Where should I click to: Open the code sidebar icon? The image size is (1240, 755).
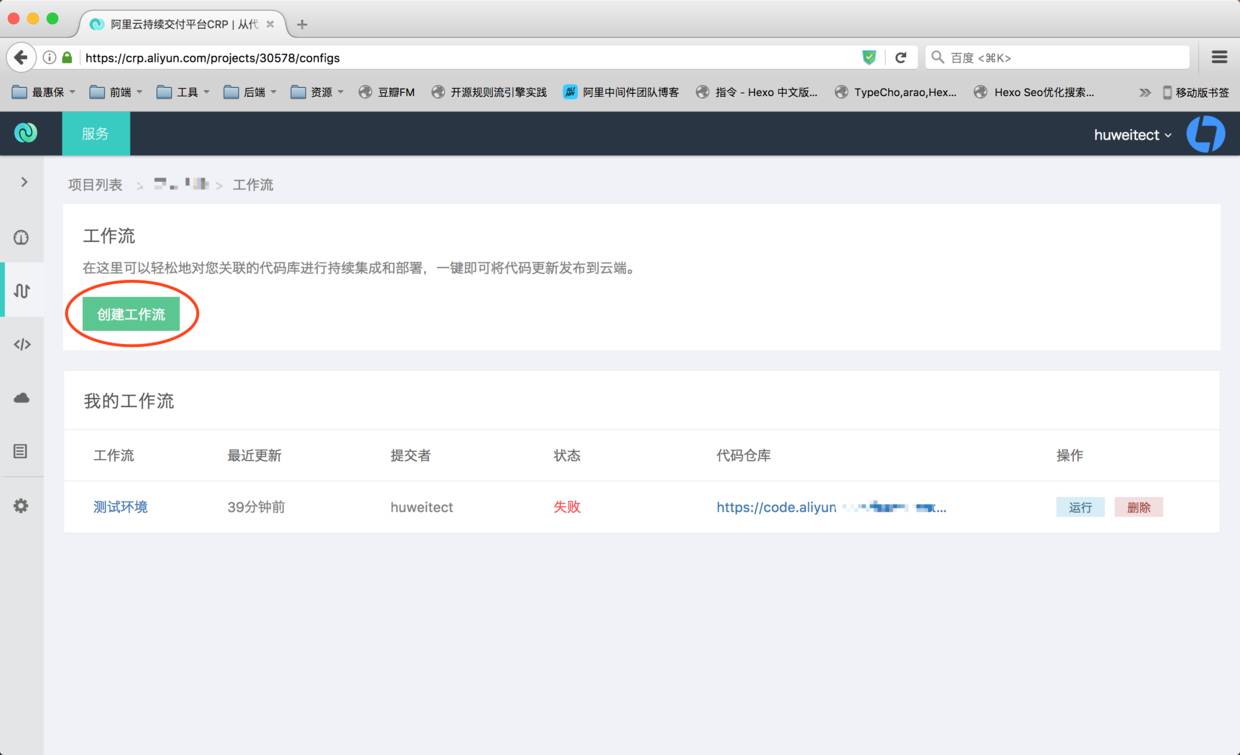[x=21, y=345]
